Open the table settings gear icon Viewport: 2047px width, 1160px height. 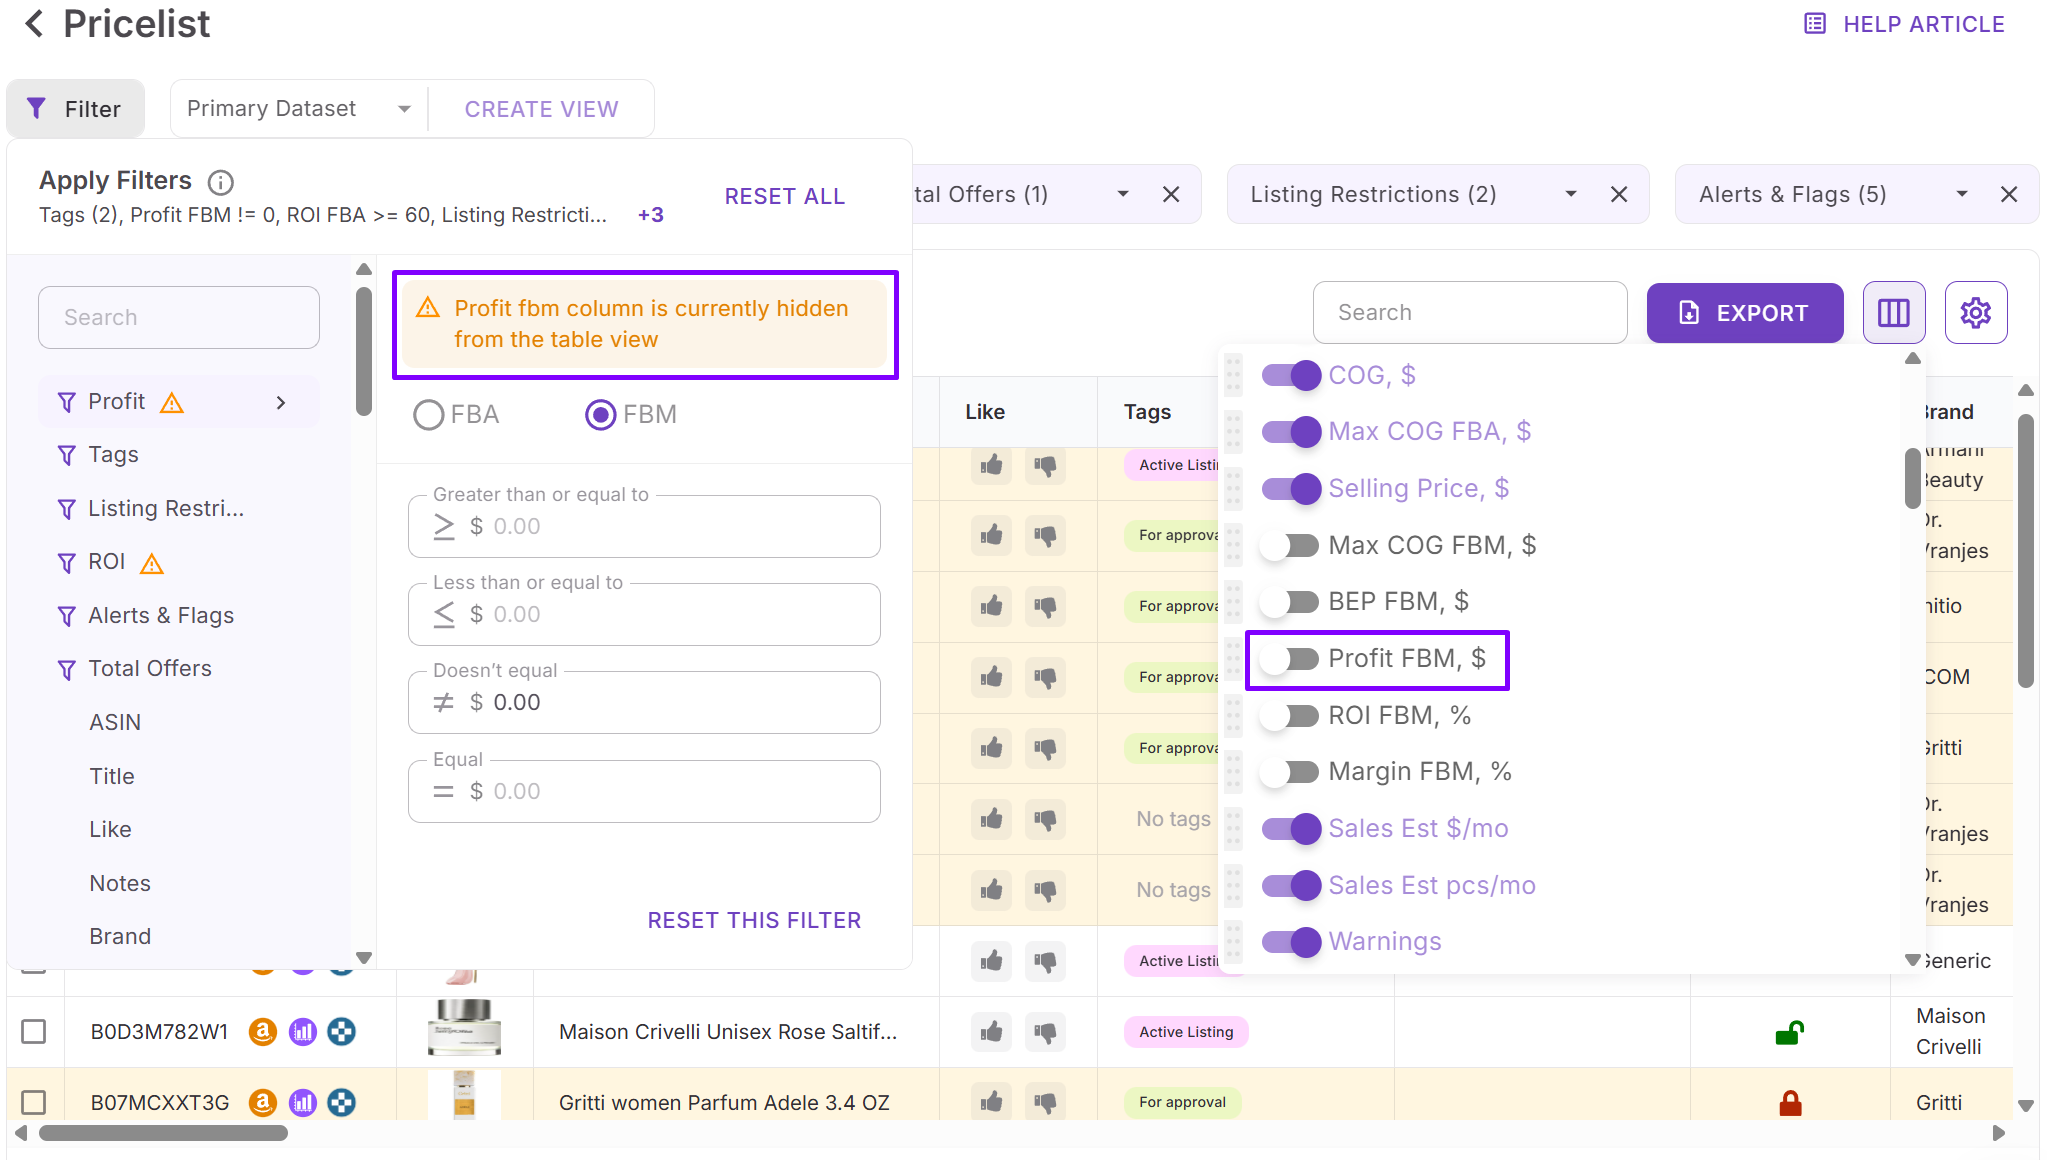pyautogui.click(x=1975, y=313)
